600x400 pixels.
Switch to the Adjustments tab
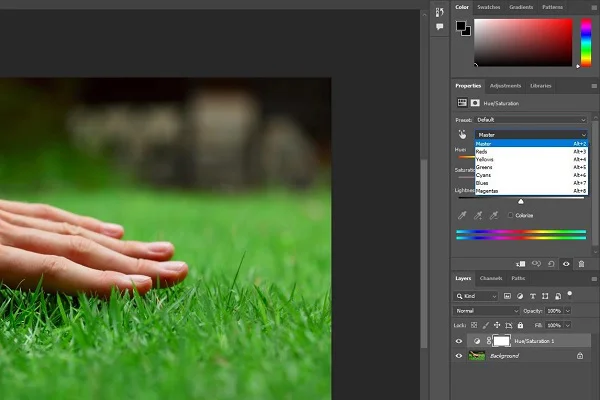tap(505, 86)
